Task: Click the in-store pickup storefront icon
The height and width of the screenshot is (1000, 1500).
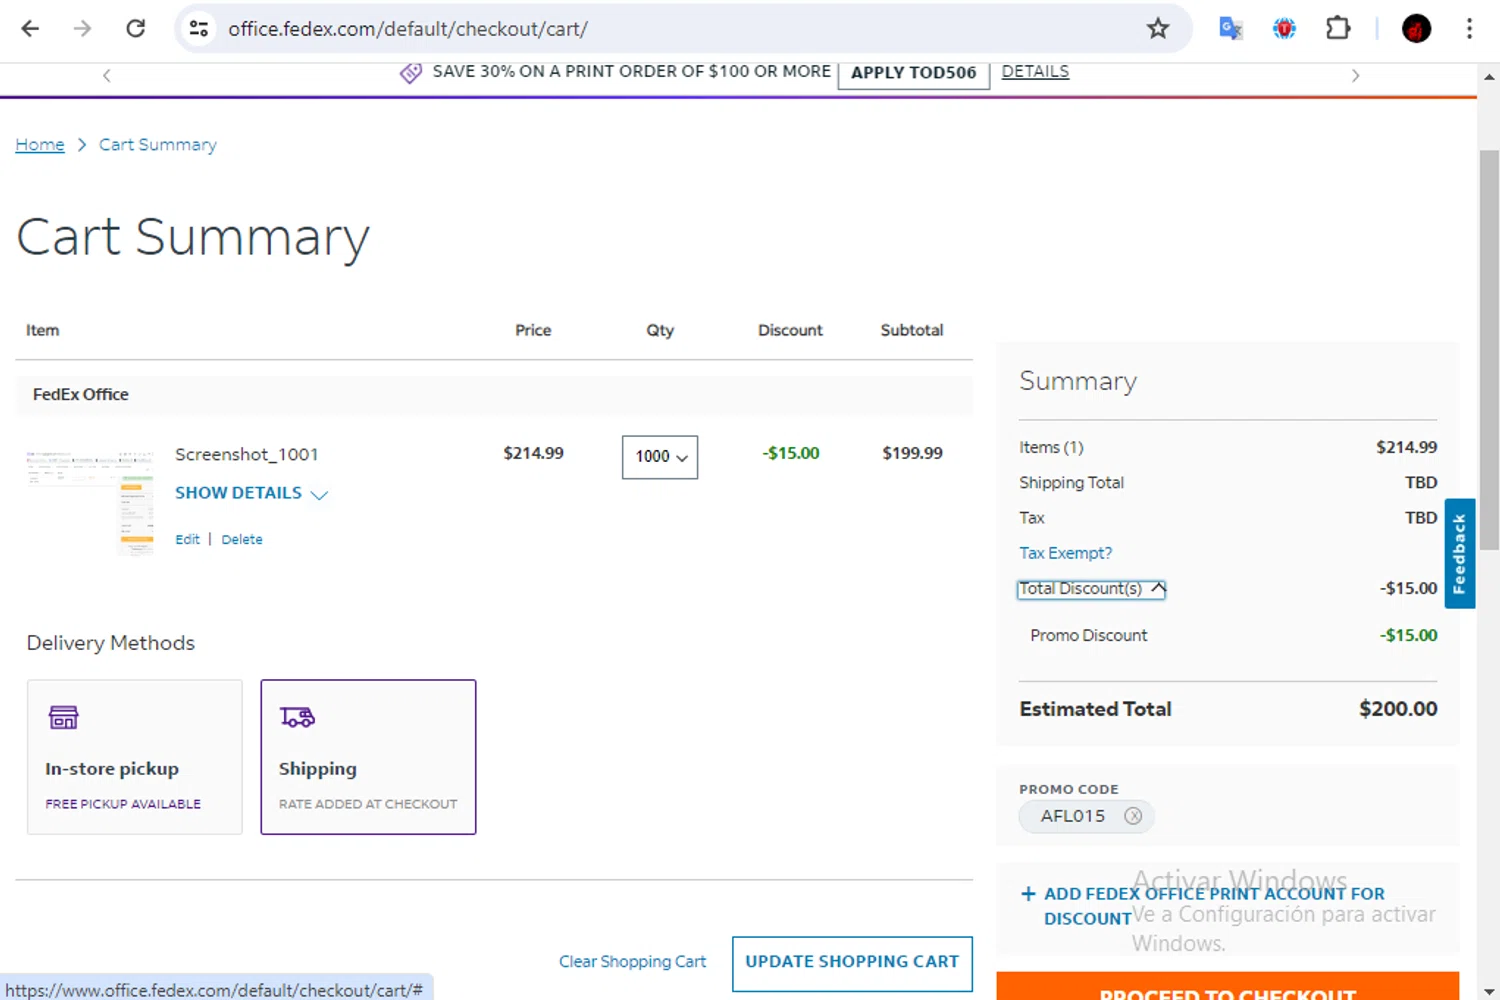Action: coord(64,717)
